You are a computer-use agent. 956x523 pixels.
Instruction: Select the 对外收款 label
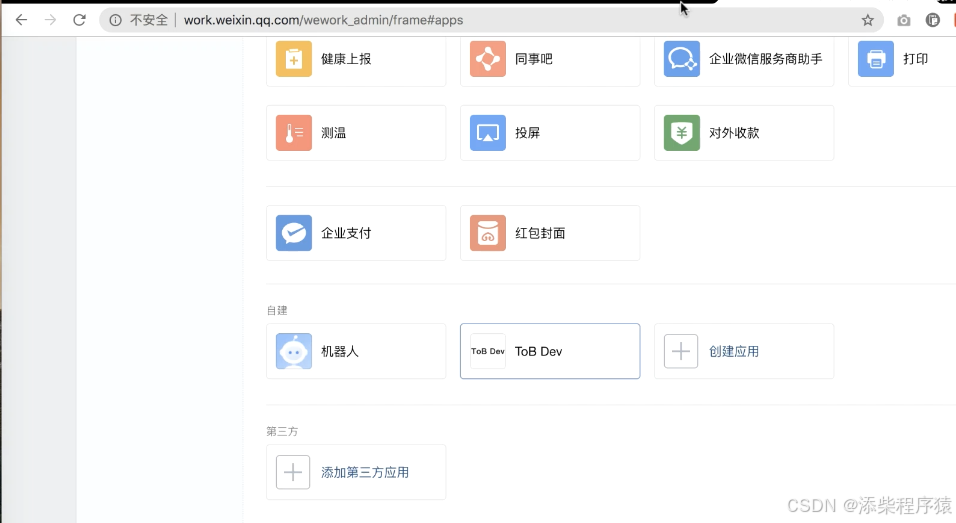(734, 133)
